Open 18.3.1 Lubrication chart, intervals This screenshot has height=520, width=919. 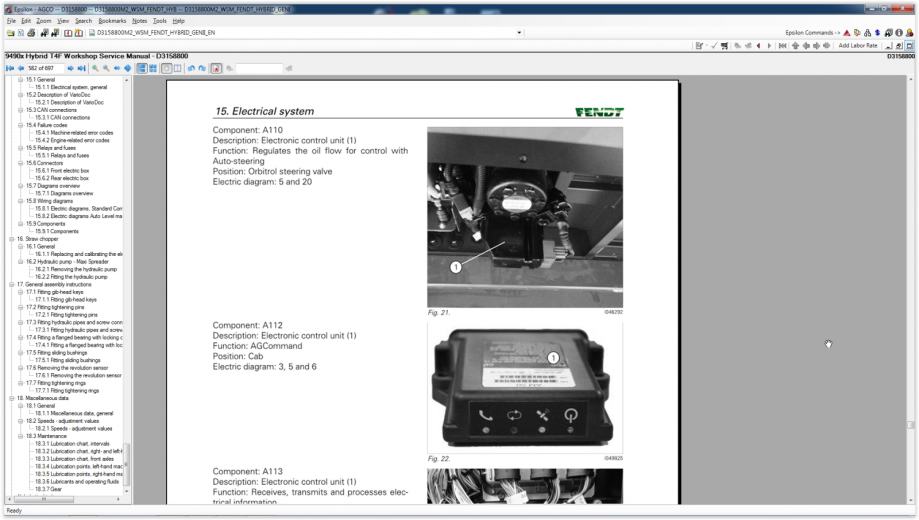72,444
